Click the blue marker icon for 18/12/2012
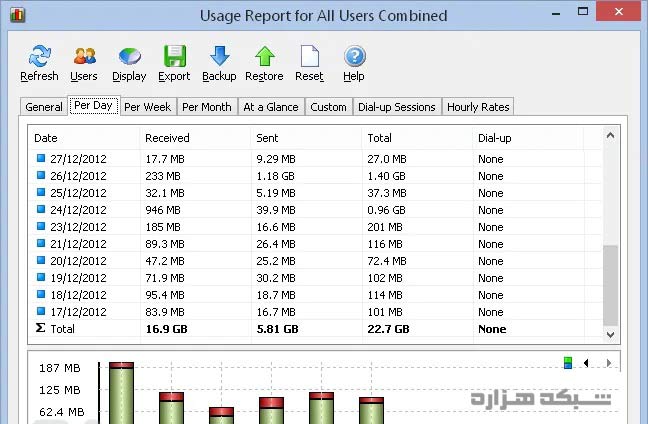Viewport: 648px width, 424px height. click(x=40, y=294)
